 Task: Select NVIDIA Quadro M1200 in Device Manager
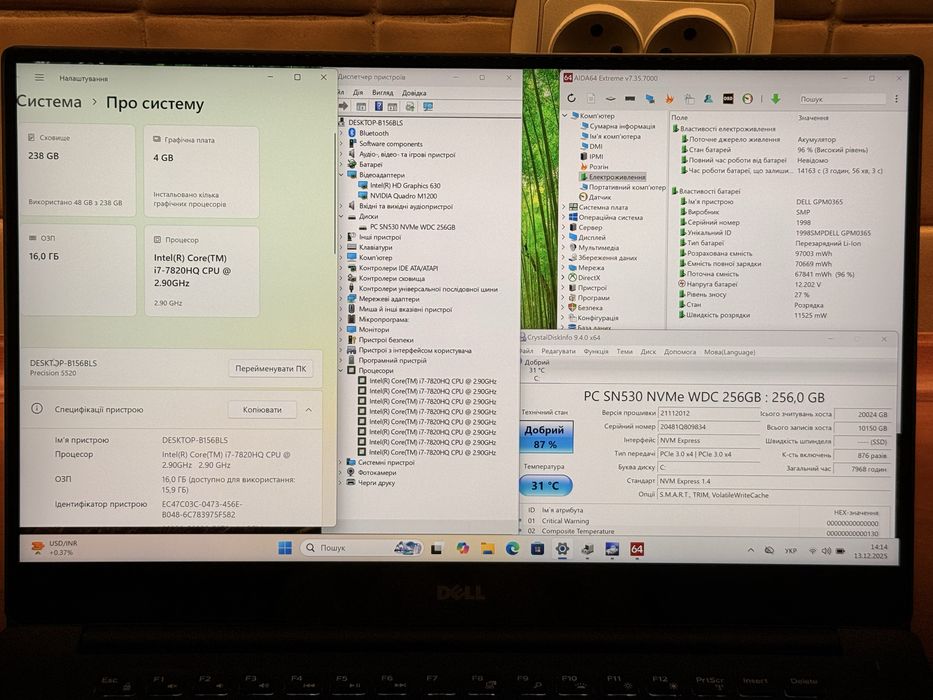coord(397,196)
